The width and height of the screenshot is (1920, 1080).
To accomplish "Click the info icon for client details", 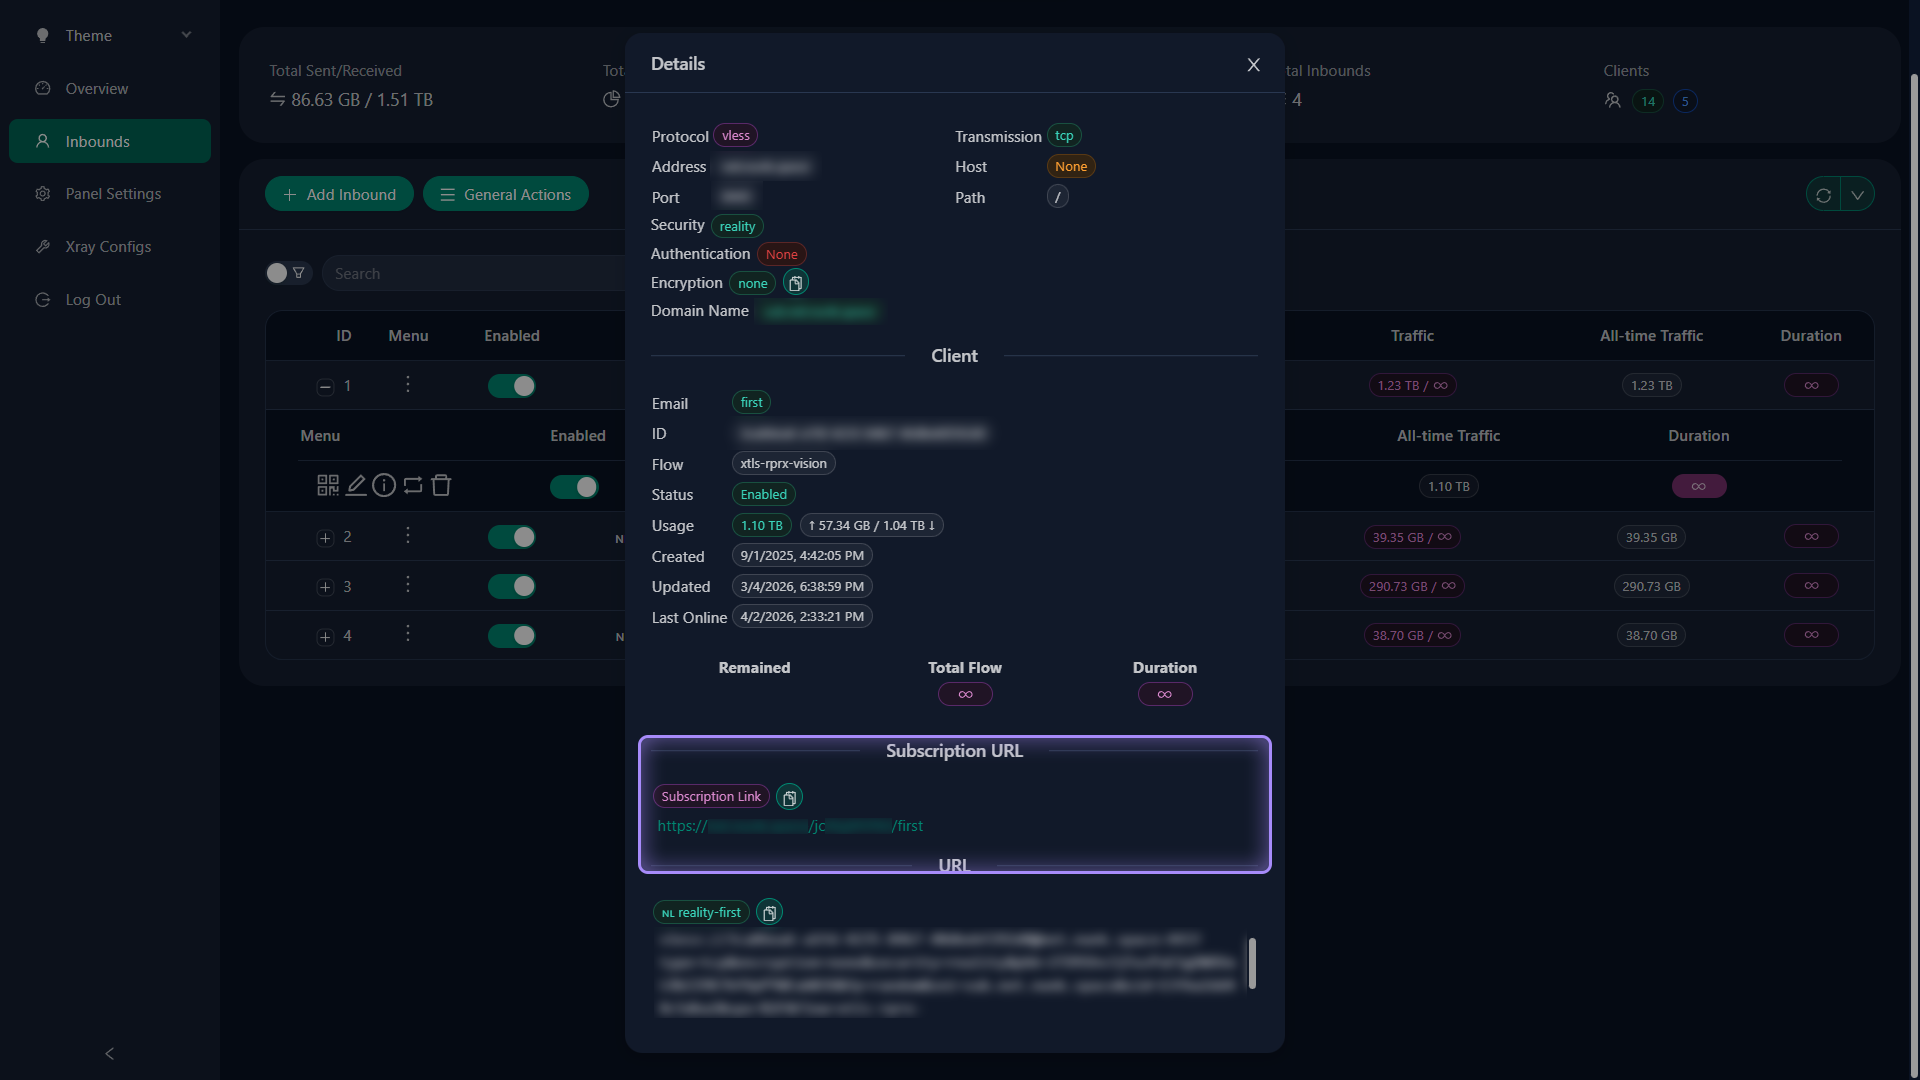I will click(384, 485).
